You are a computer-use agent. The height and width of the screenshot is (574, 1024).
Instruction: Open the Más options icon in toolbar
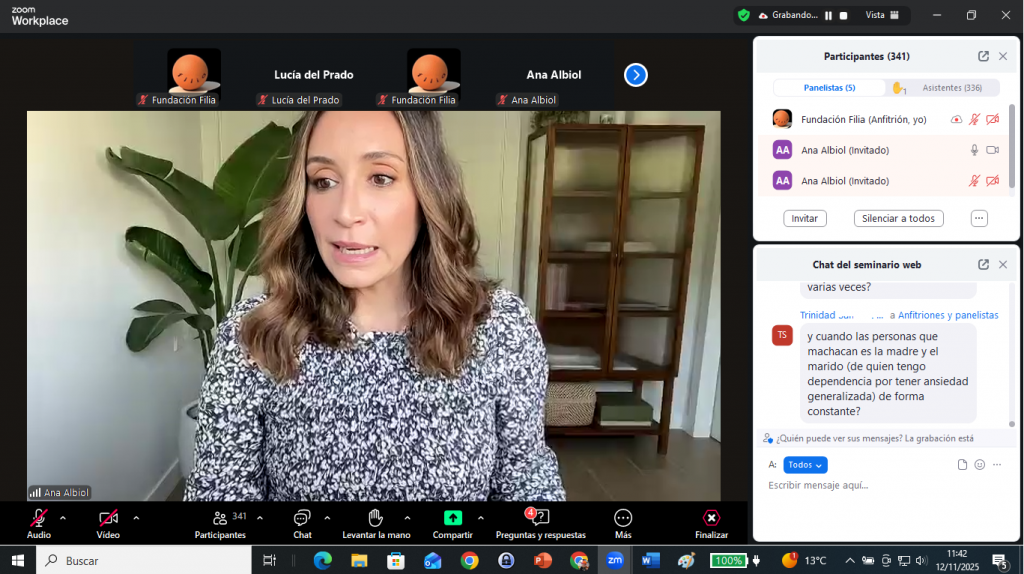623,518
